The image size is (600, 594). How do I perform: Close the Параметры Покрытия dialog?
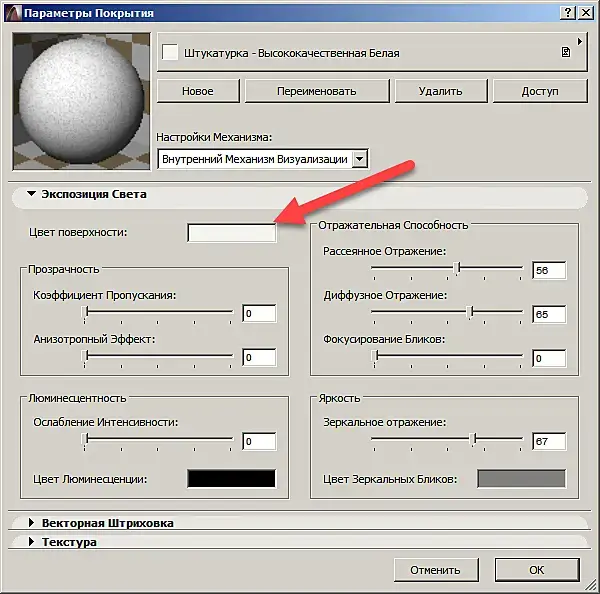tap(585, 13)
